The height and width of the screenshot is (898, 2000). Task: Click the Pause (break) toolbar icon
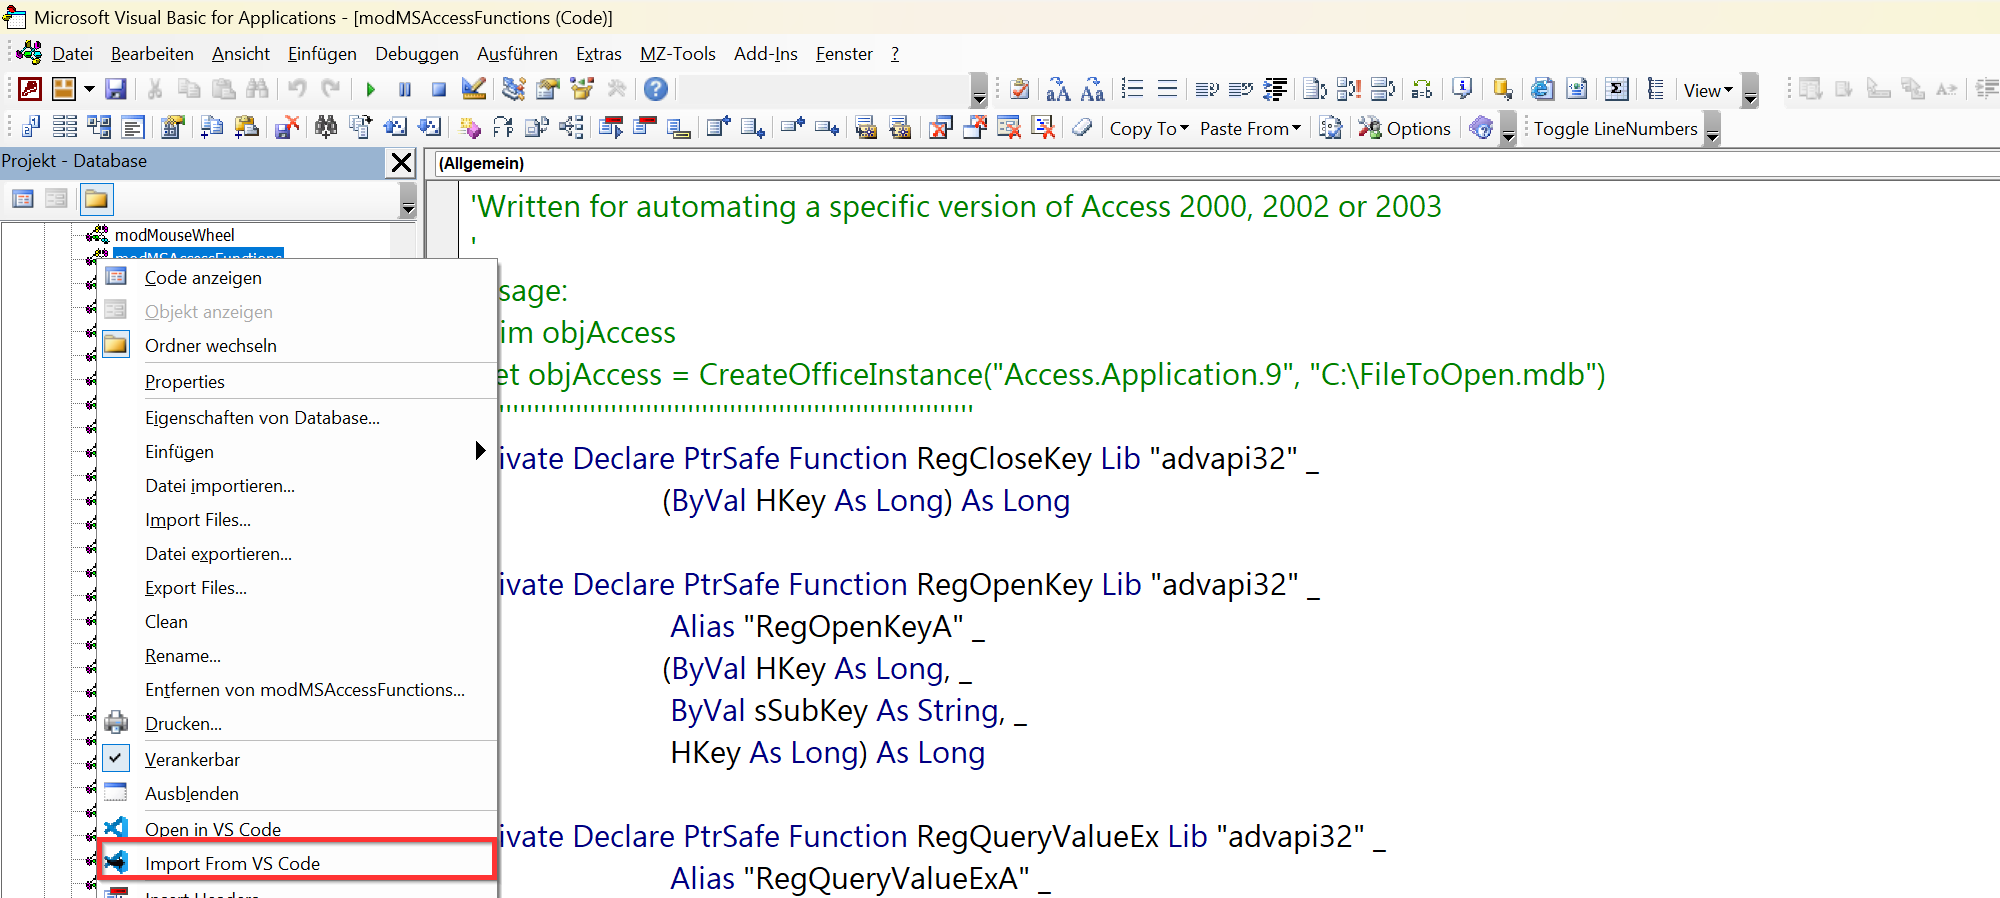[x=405, y=90]
